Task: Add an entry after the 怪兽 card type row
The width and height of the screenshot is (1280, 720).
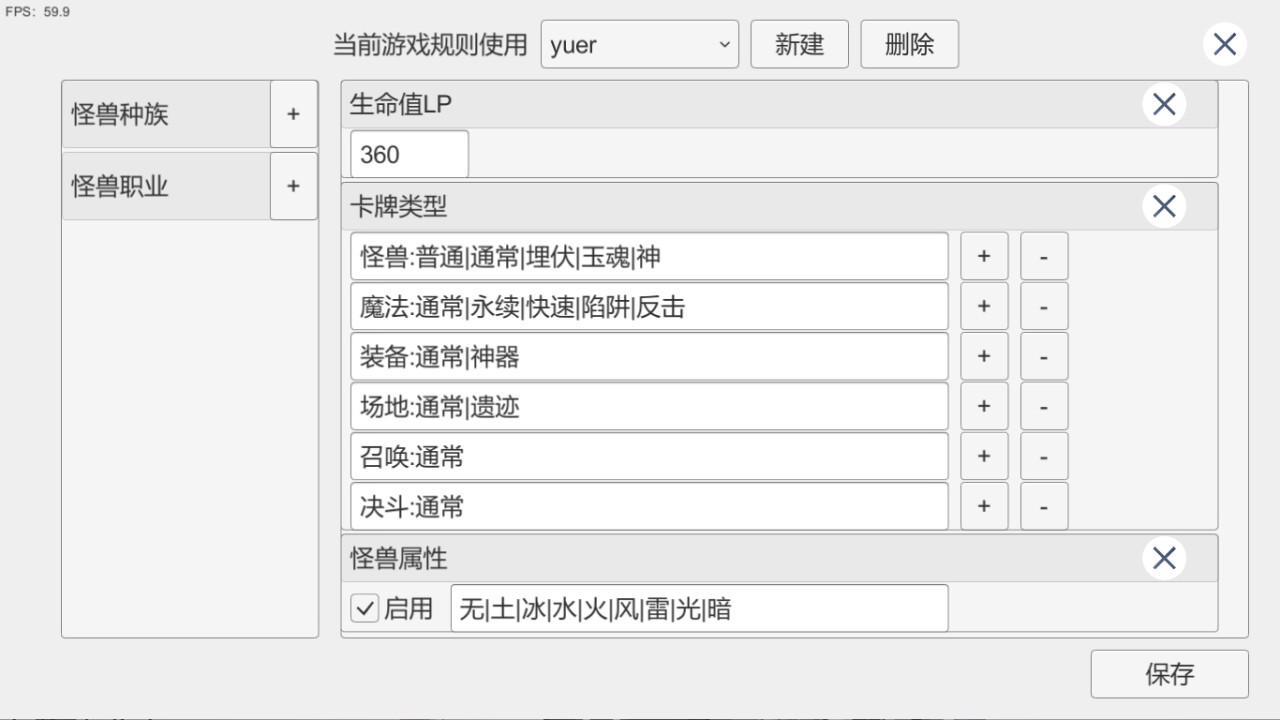Action: point(984,256)
